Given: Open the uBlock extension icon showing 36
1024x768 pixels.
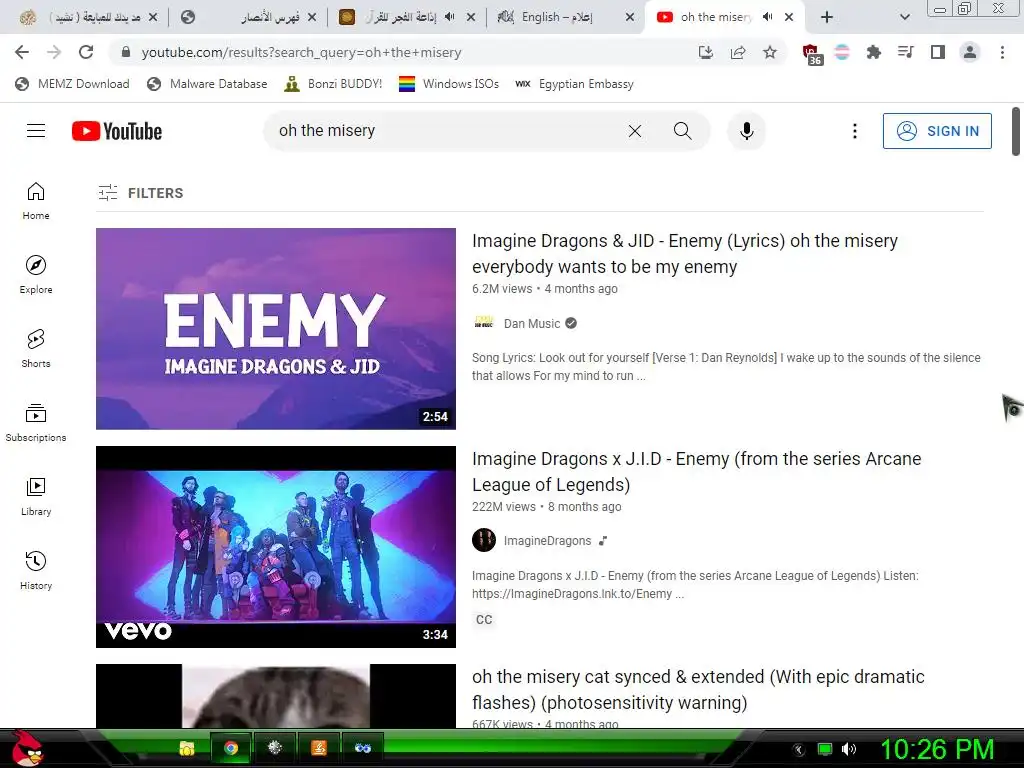Looking at the screenshot, I should [x=810, y=54].
